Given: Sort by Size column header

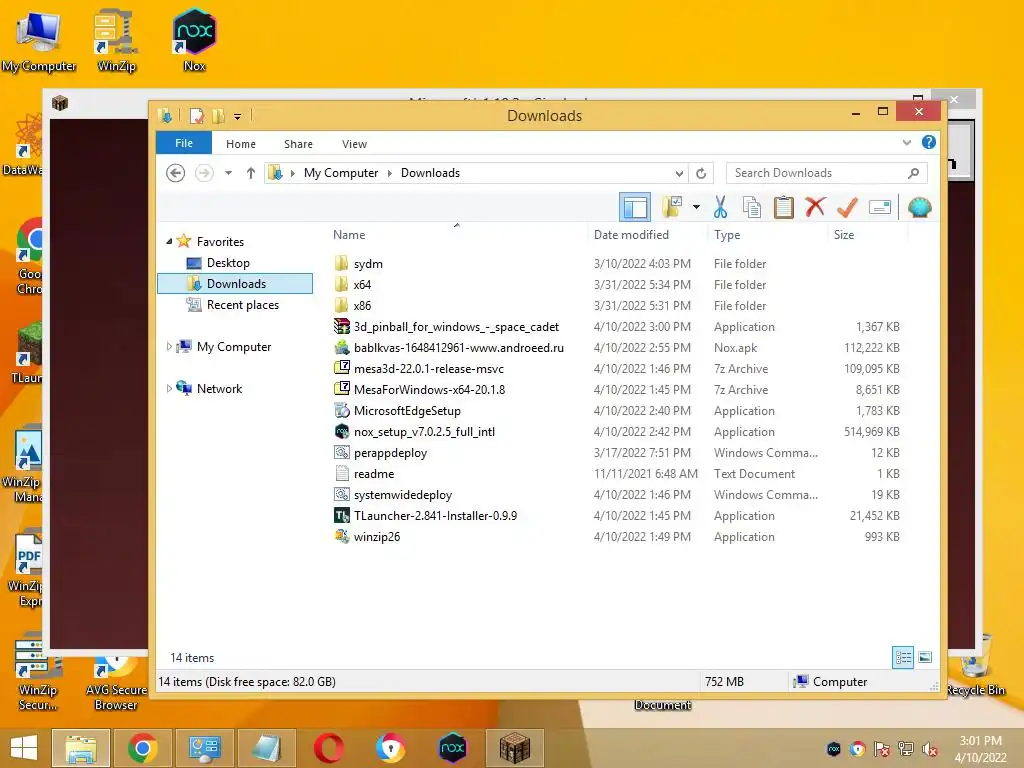Looking at the screenshot, I should (x=844, y=234).
